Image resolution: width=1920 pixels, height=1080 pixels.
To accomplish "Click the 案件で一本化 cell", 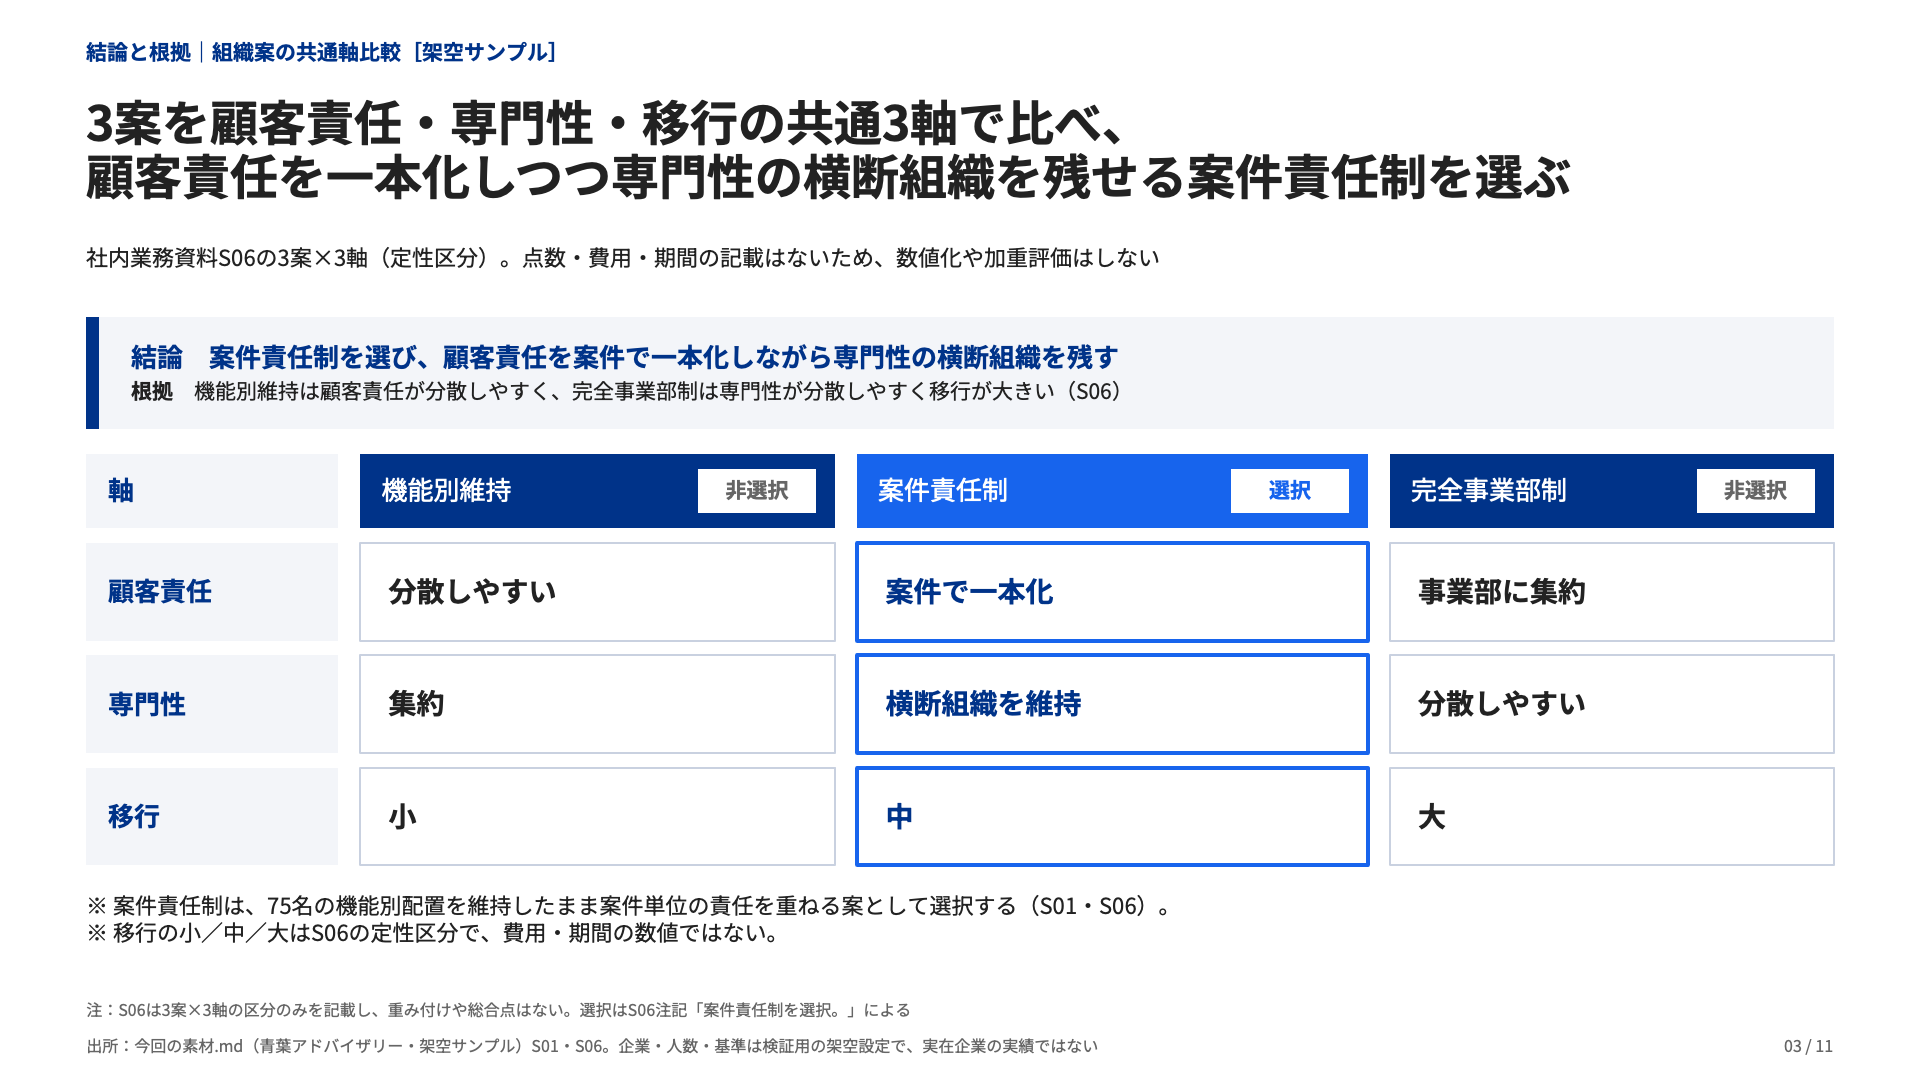I will (x=1112, y=592).
